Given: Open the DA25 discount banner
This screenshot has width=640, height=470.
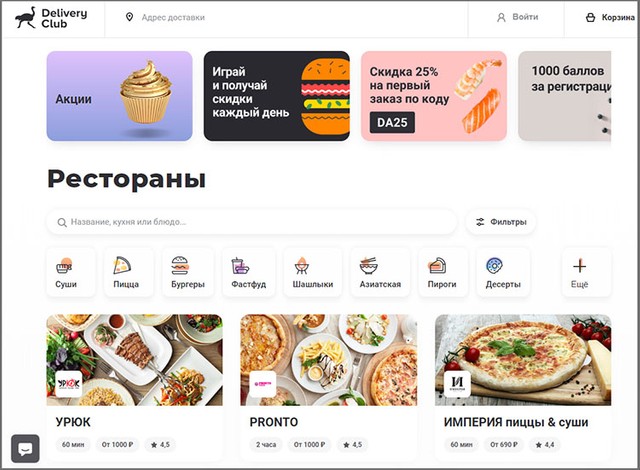Looking at the screenshot, I should tap(434, 96).
